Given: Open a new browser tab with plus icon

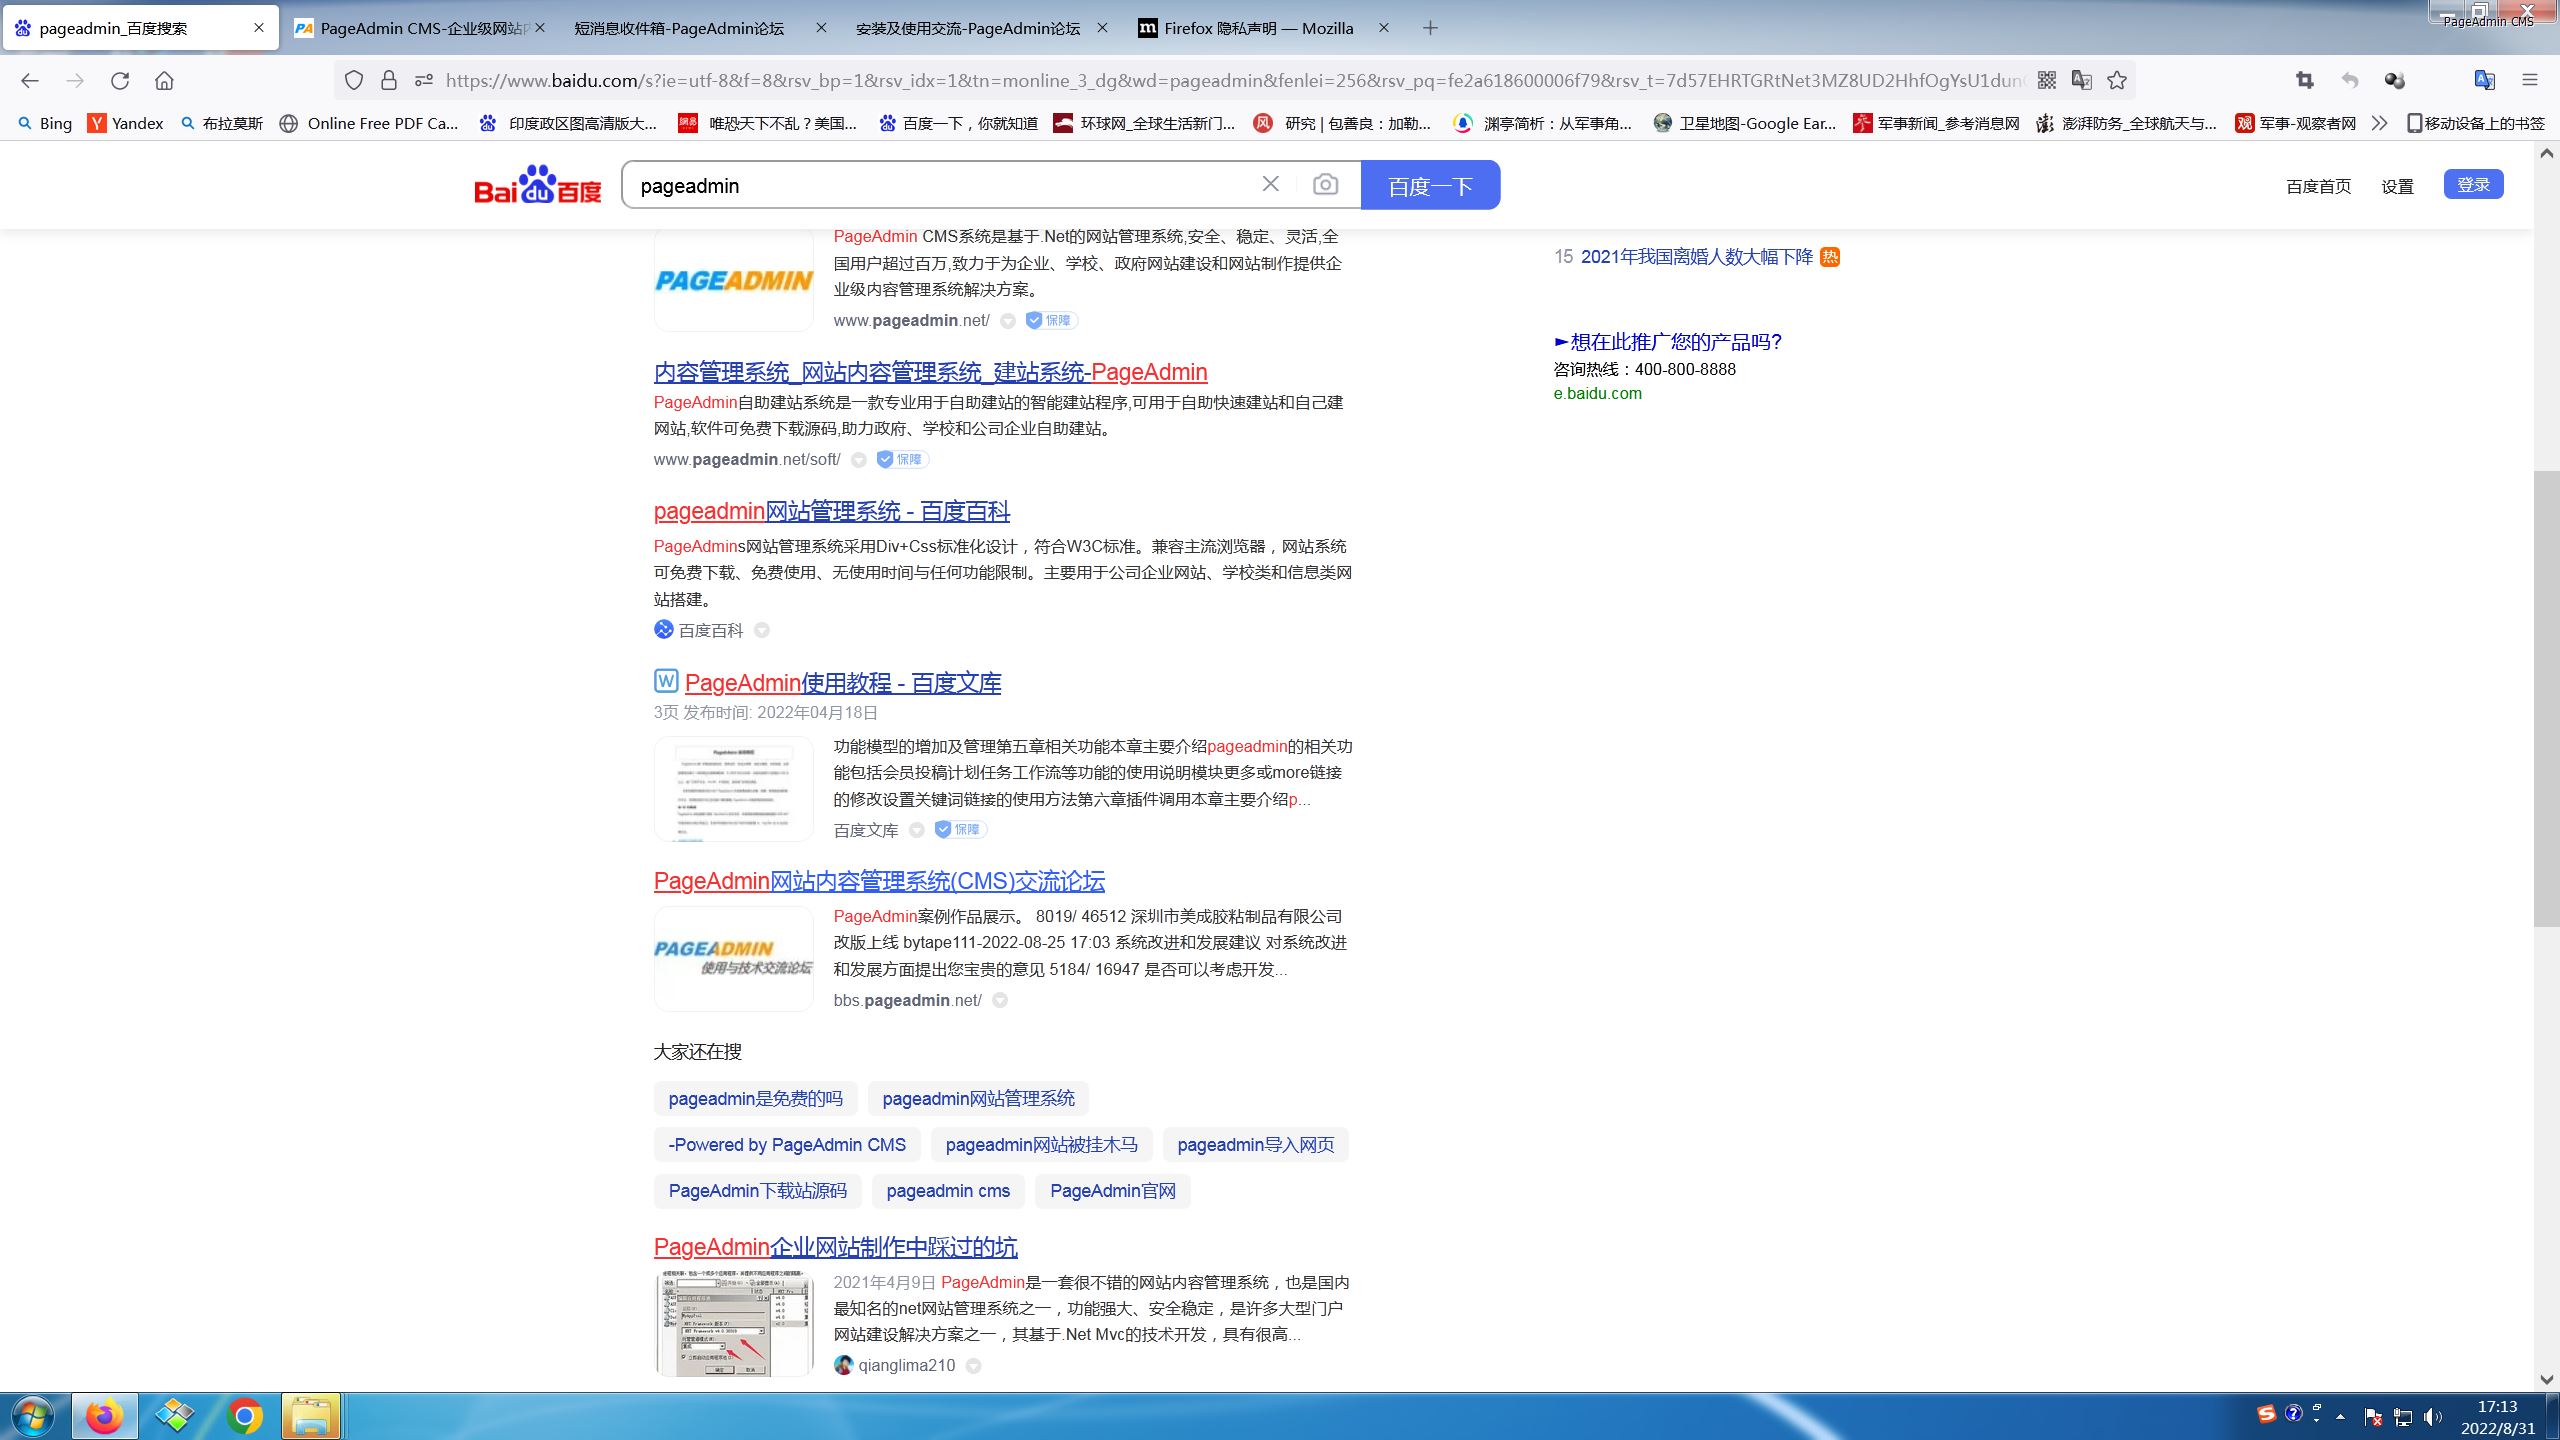Looking at the screenshot, I should pyautogui.click(x=1430, y=28).
